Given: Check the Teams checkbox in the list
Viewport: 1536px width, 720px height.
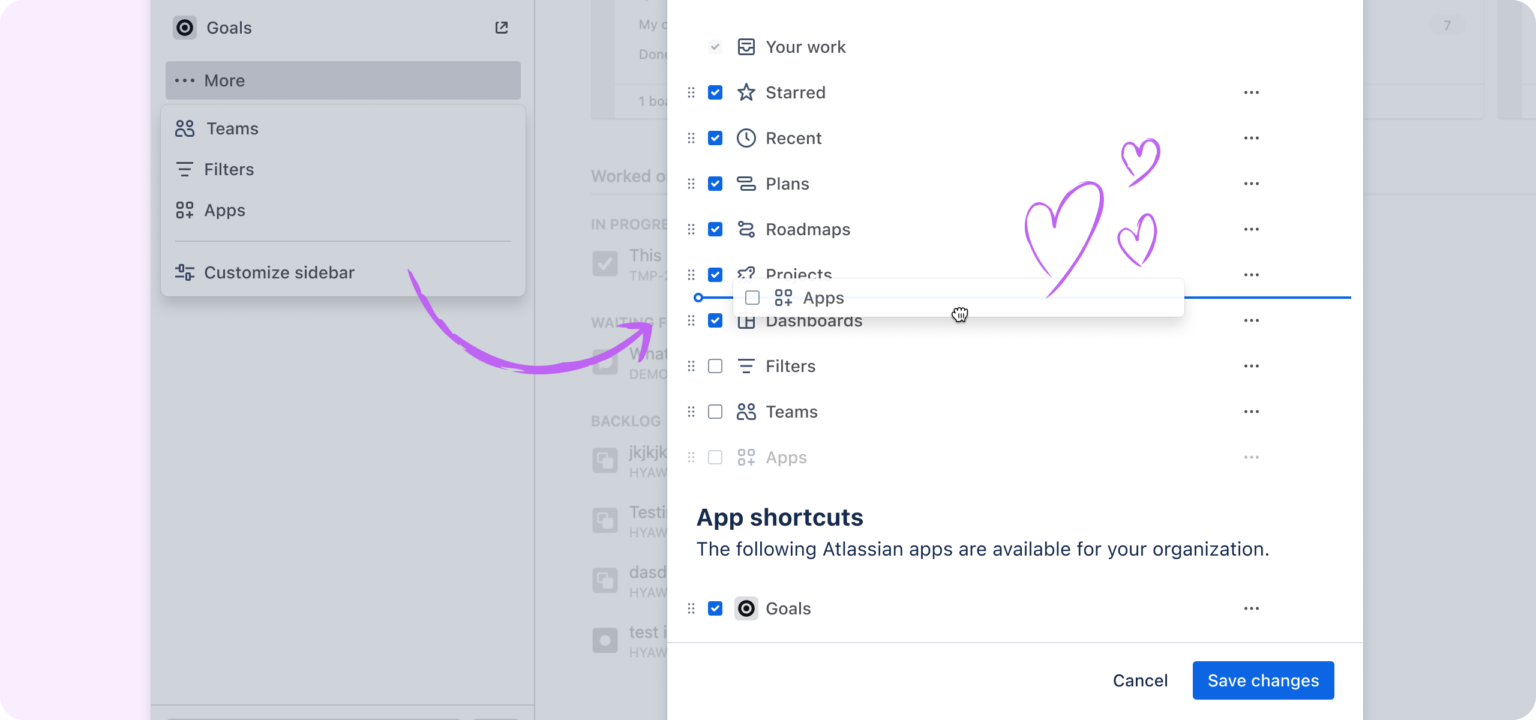Looking at the screenshot, I should pos(715,412).
